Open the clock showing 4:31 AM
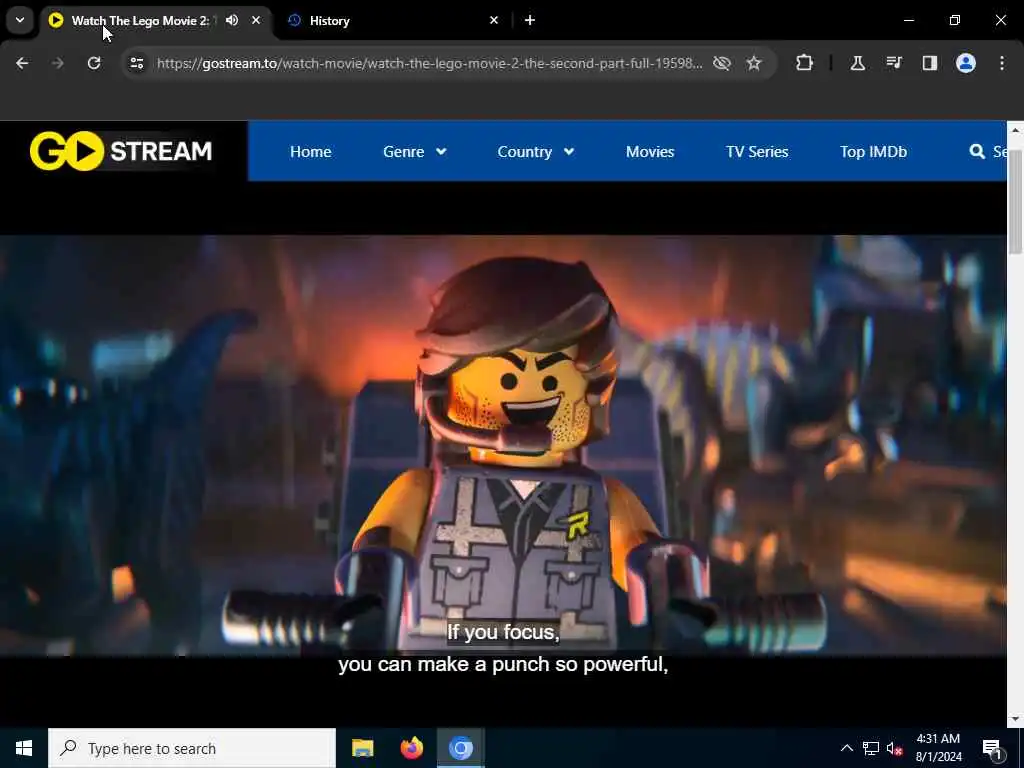 pyautogui.click(x=938, y=748)
